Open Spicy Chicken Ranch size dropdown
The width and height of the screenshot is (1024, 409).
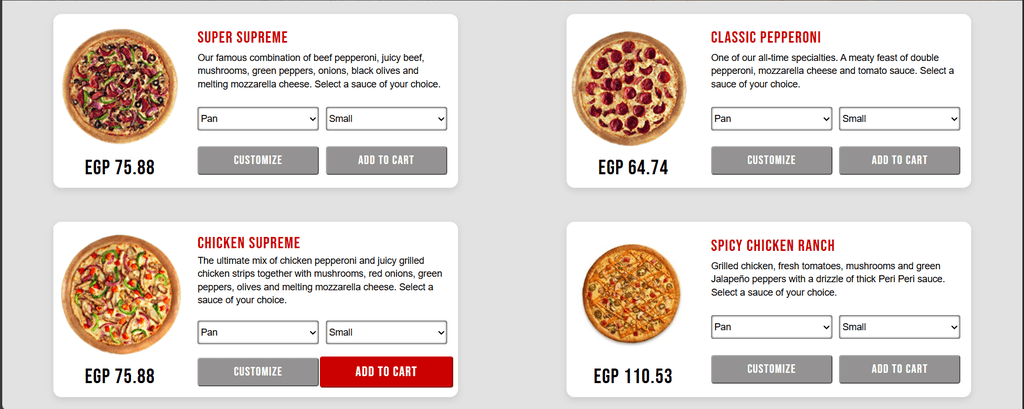click(x=899, y=327)
